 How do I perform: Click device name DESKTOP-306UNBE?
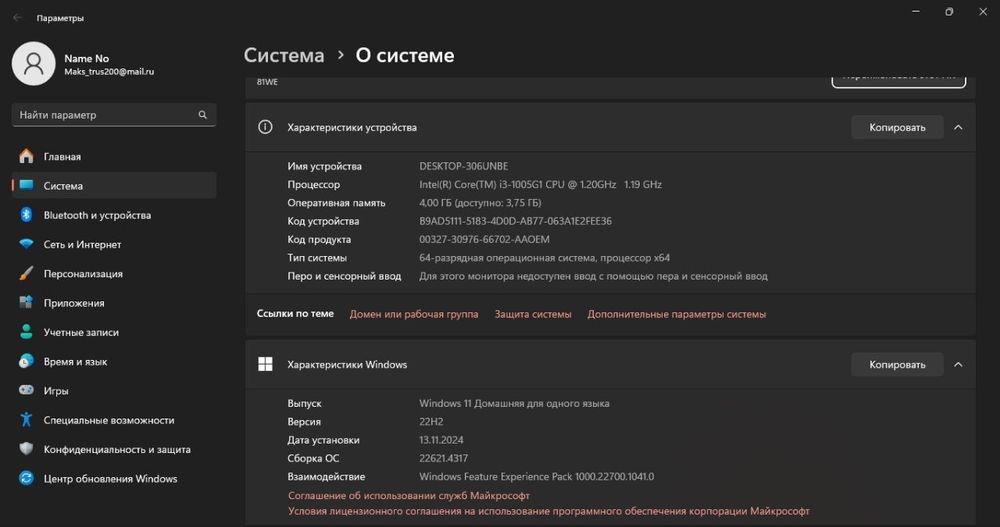pos(464,166)
